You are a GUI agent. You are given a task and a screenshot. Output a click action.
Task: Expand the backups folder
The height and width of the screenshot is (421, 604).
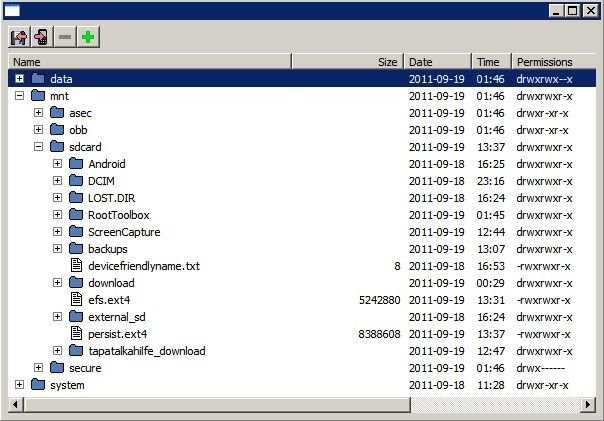(57, 248)
